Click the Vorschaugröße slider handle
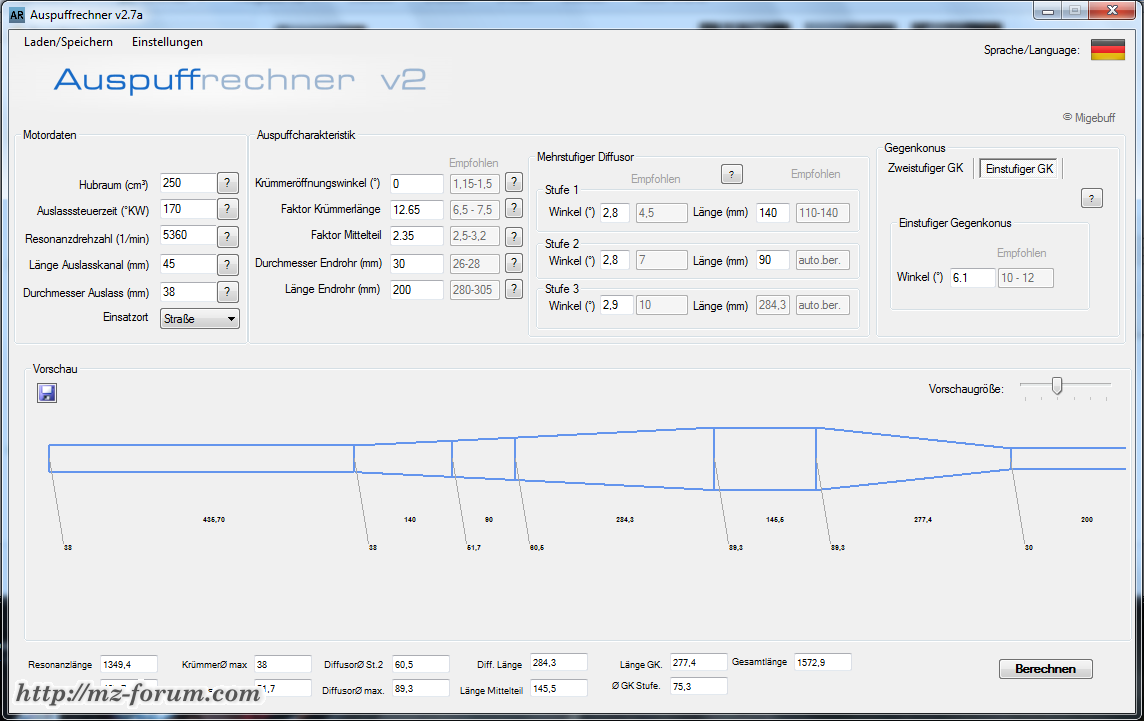Image resolution: width=1144 pixels, height=721 pixels. click(1057, 386)
